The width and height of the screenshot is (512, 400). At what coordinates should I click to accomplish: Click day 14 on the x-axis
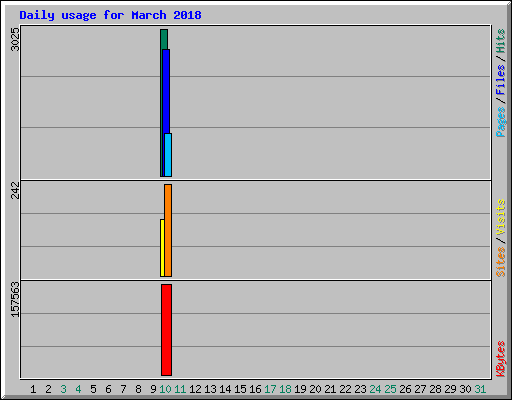click(x=225, y=389)
